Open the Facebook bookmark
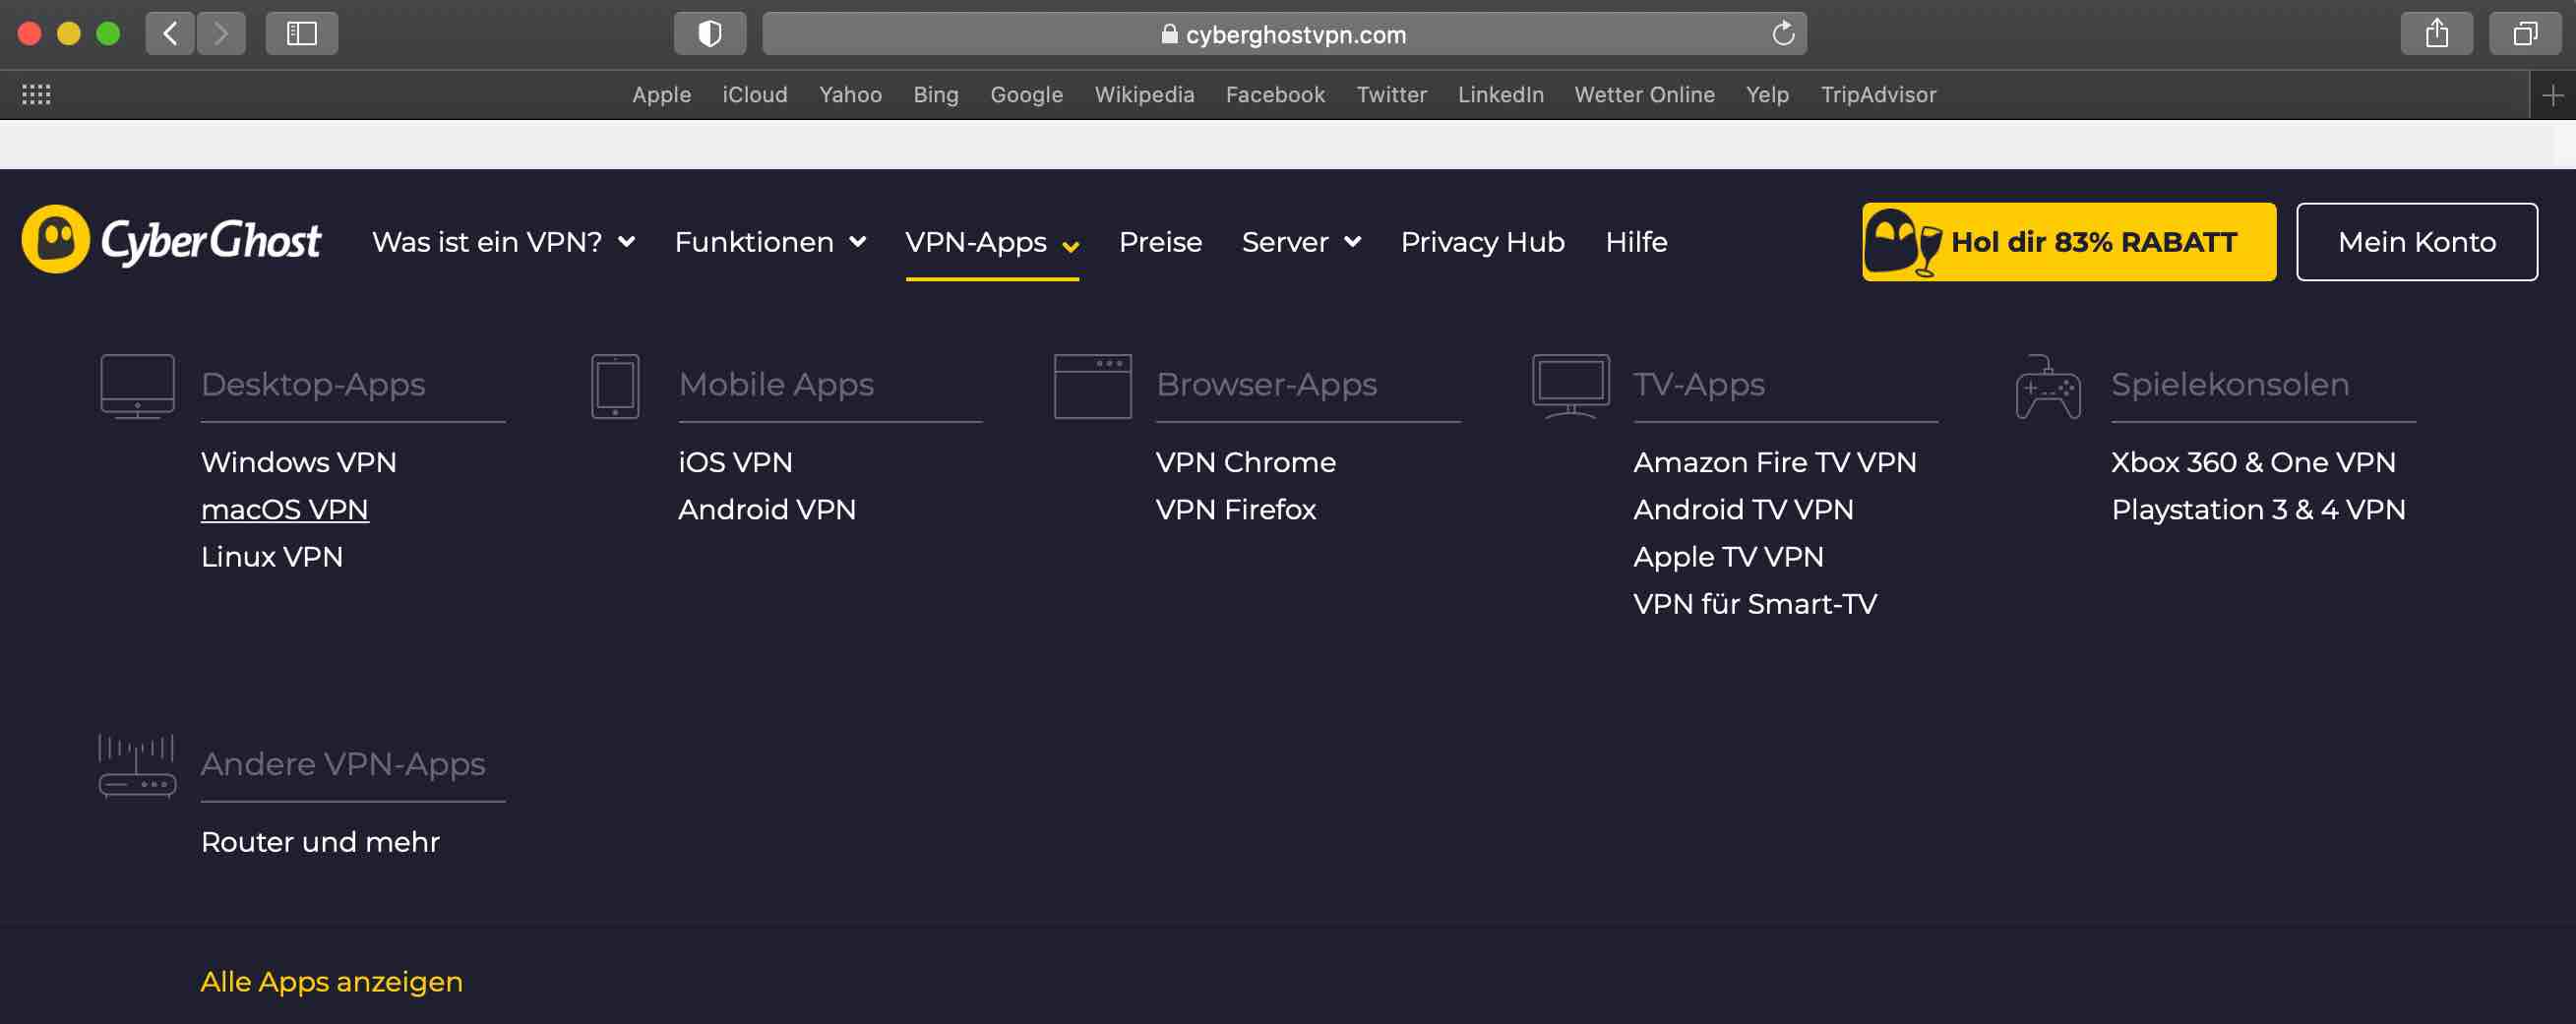Image resolution: width=2576 pixels, height=1024 pixels. [x=1275, y=95]
